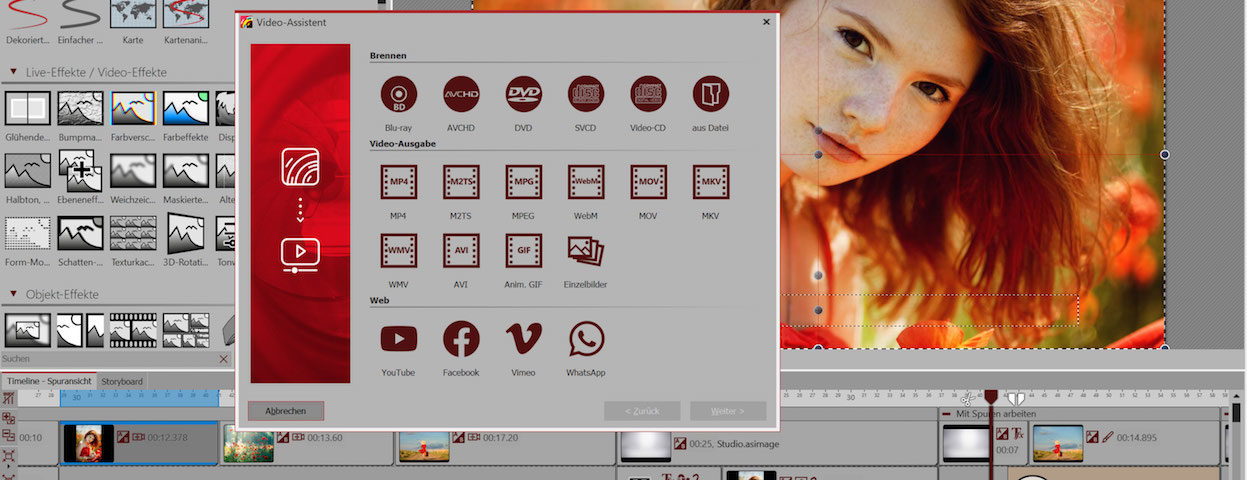
Task: Click the pencil icon on 00:14.895 clip
Action: point(1107,437)
